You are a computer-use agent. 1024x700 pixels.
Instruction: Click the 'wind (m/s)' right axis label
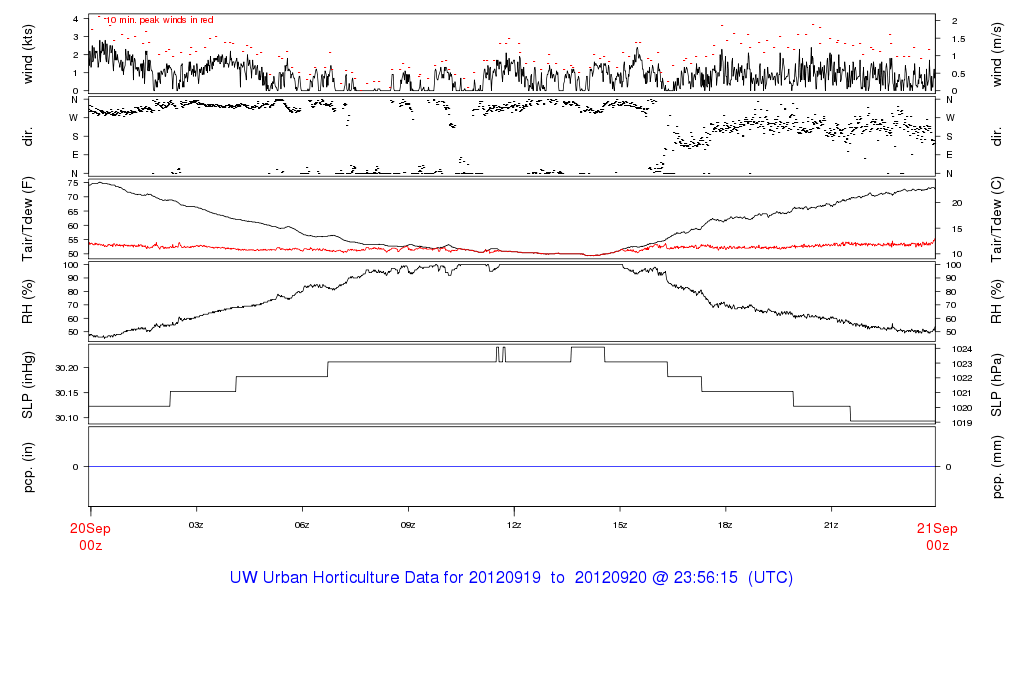(997, 53)
